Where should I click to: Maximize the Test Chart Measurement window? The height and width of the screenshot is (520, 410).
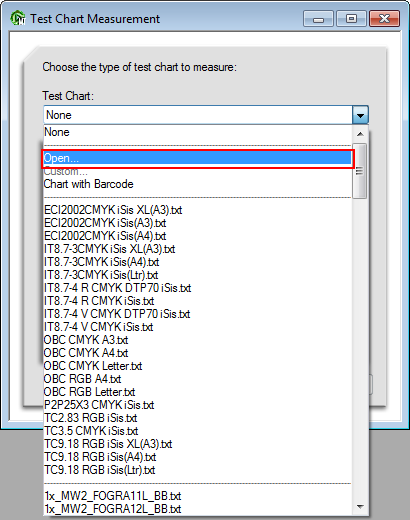[351, 19]
